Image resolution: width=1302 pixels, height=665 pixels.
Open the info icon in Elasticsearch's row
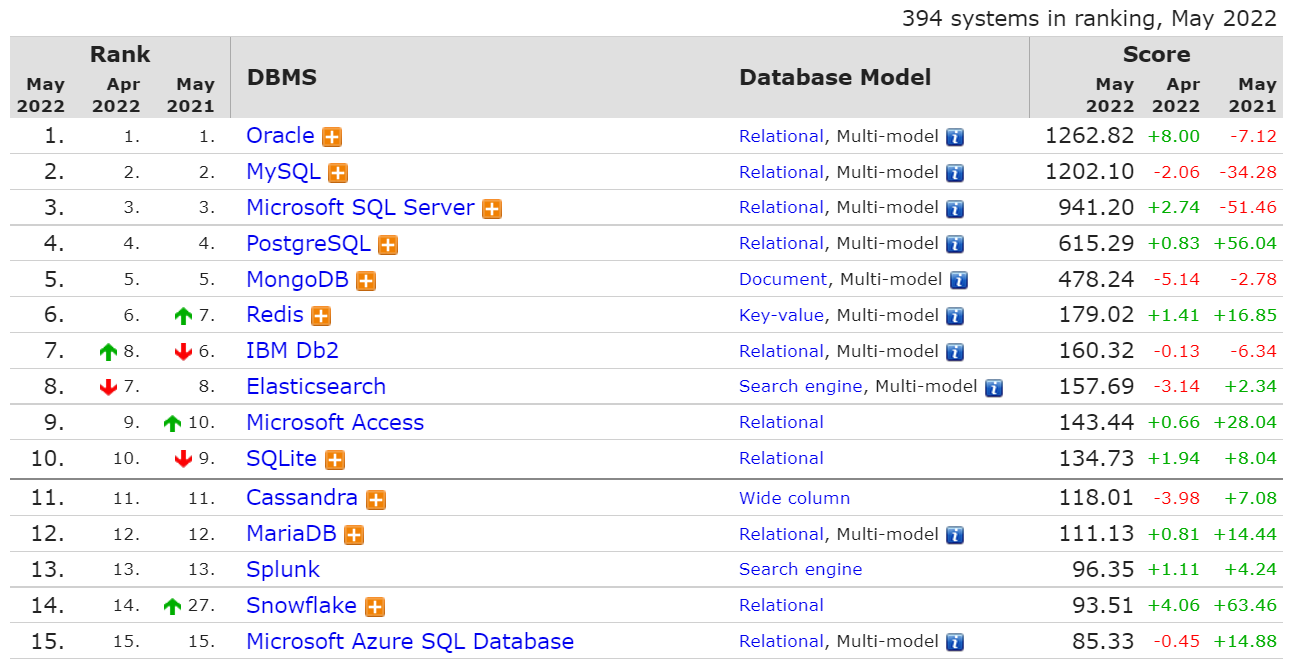(x=993, y=388)
